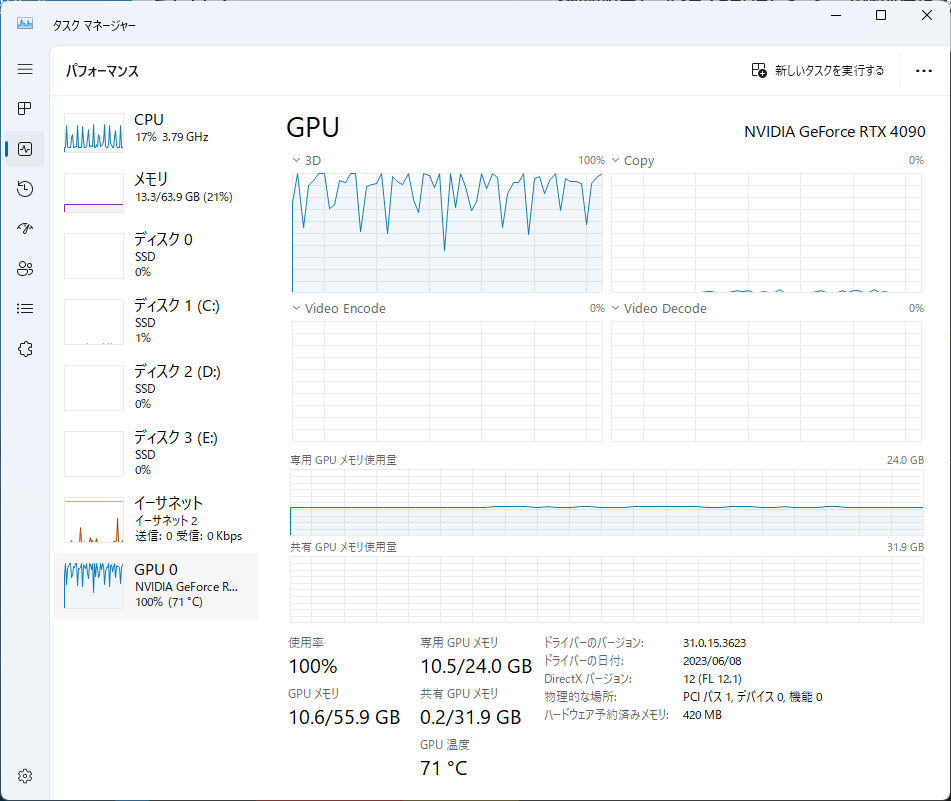Open the Details list page icon
This screenshot has height=801, width=951.
(x=25, y=309)
